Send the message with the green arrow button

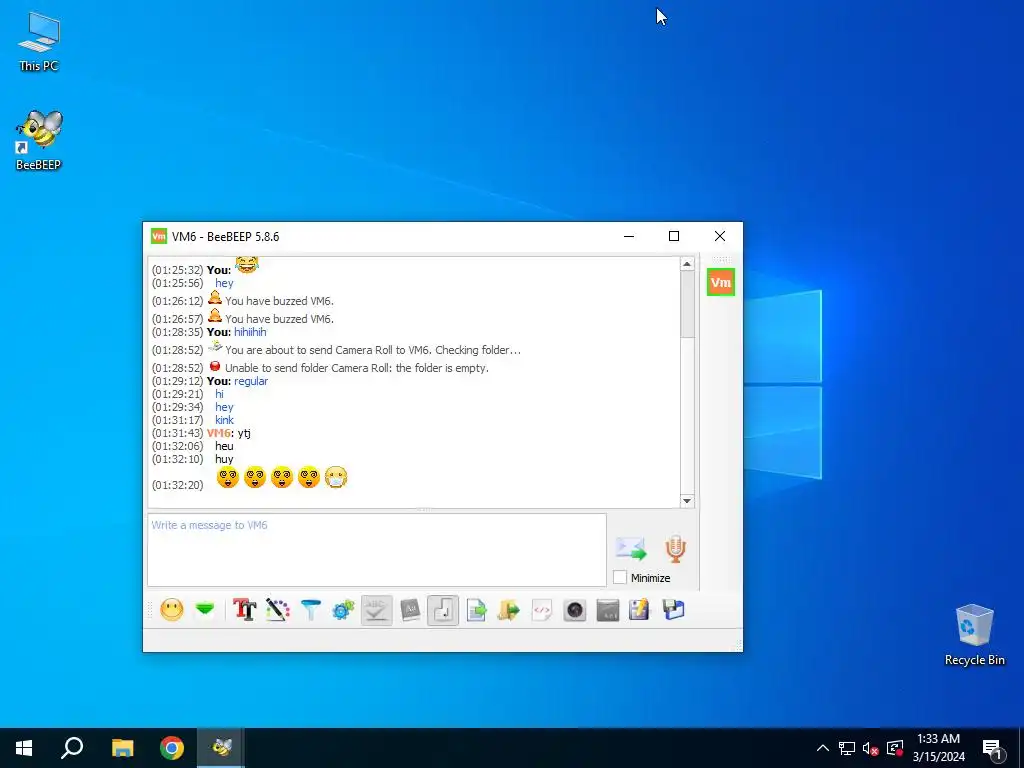[631, 549]
